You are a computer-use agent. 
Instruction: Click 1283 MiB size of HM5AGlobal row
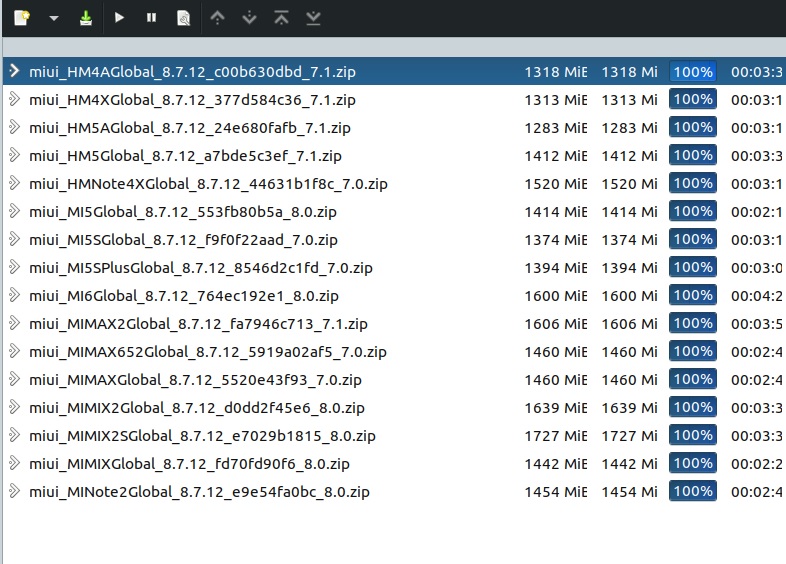556,128
